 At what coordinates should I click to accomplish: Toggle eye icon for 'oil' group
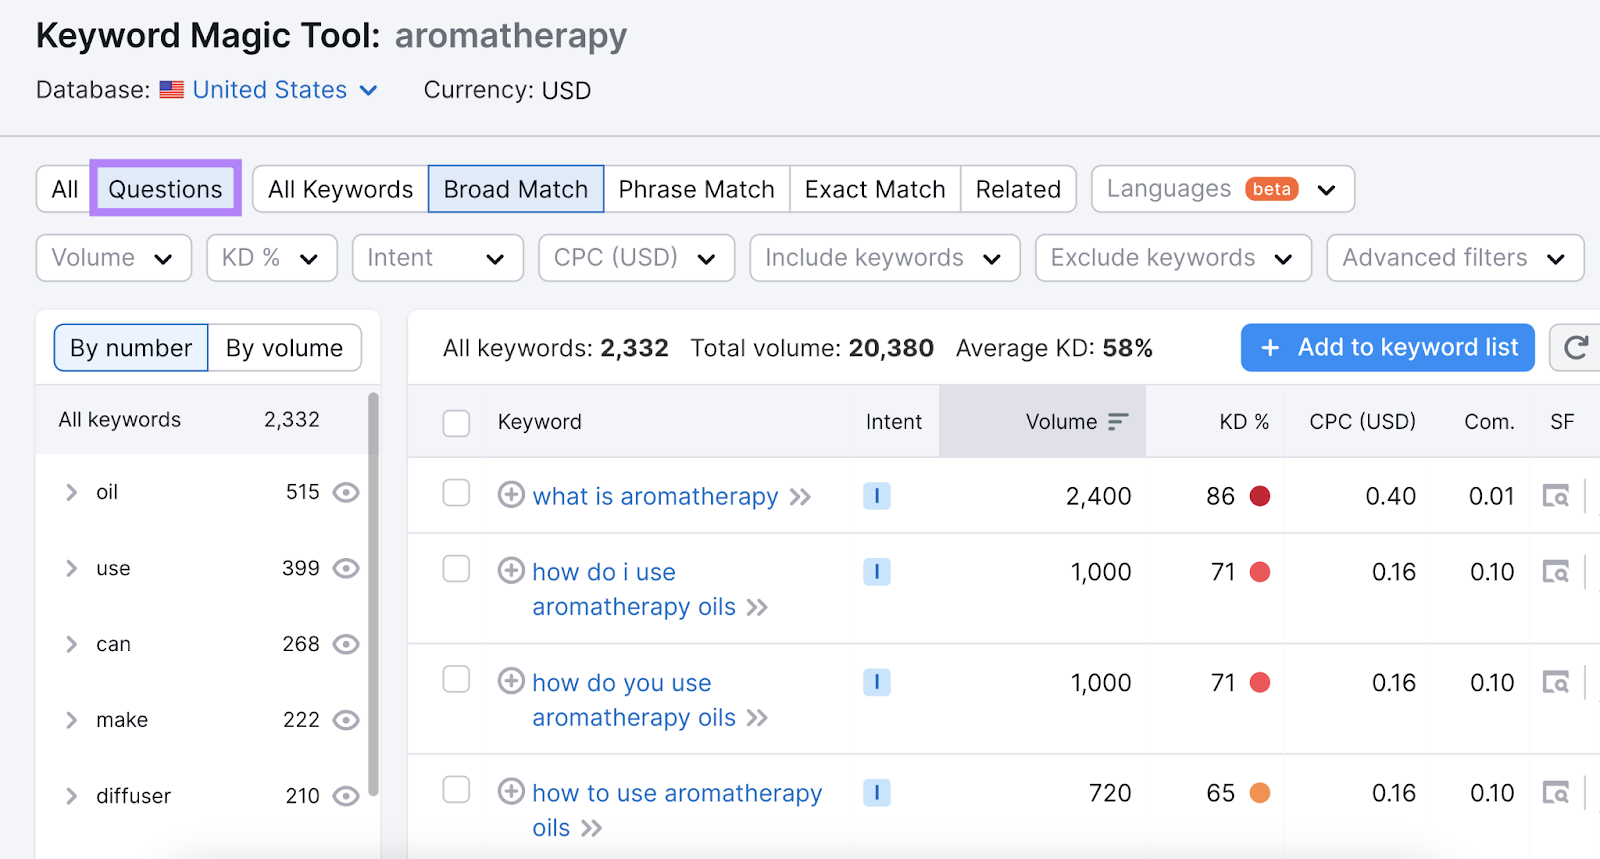click(346, 492)
